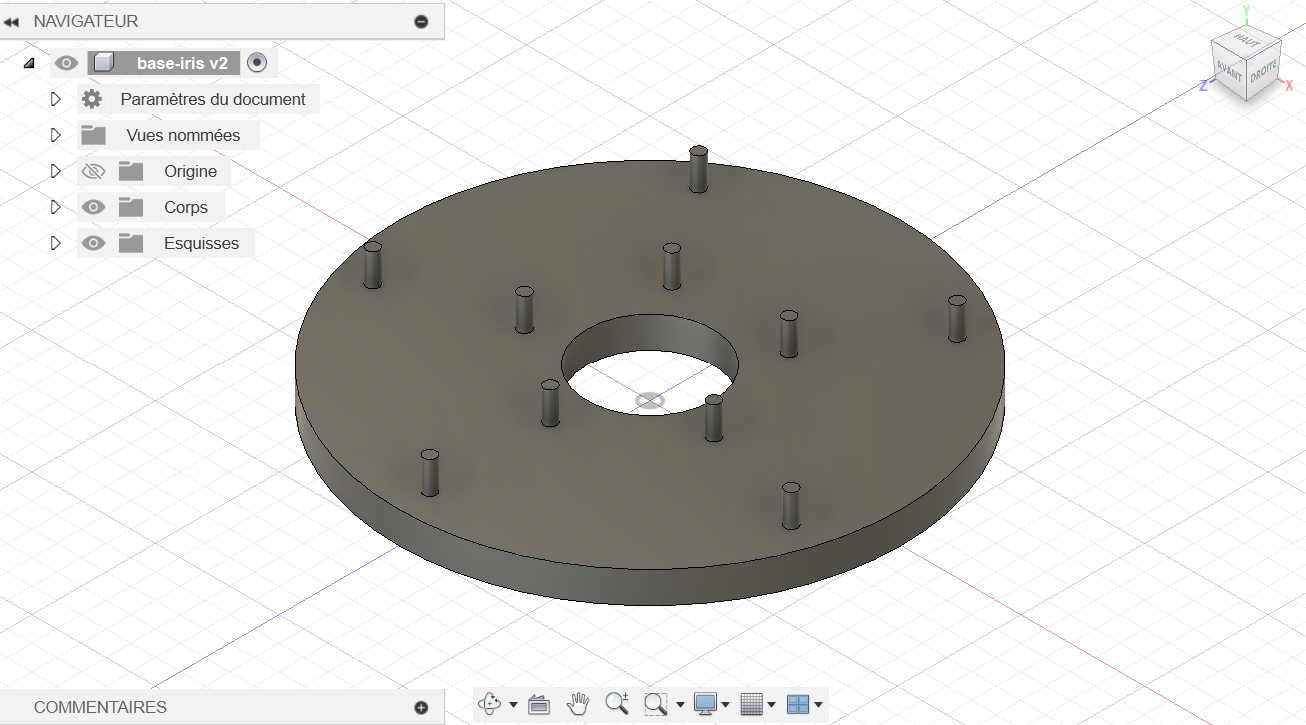Collapse the base-iris v2 root node
Screen dimensions: 1306x725
point(28,63)
